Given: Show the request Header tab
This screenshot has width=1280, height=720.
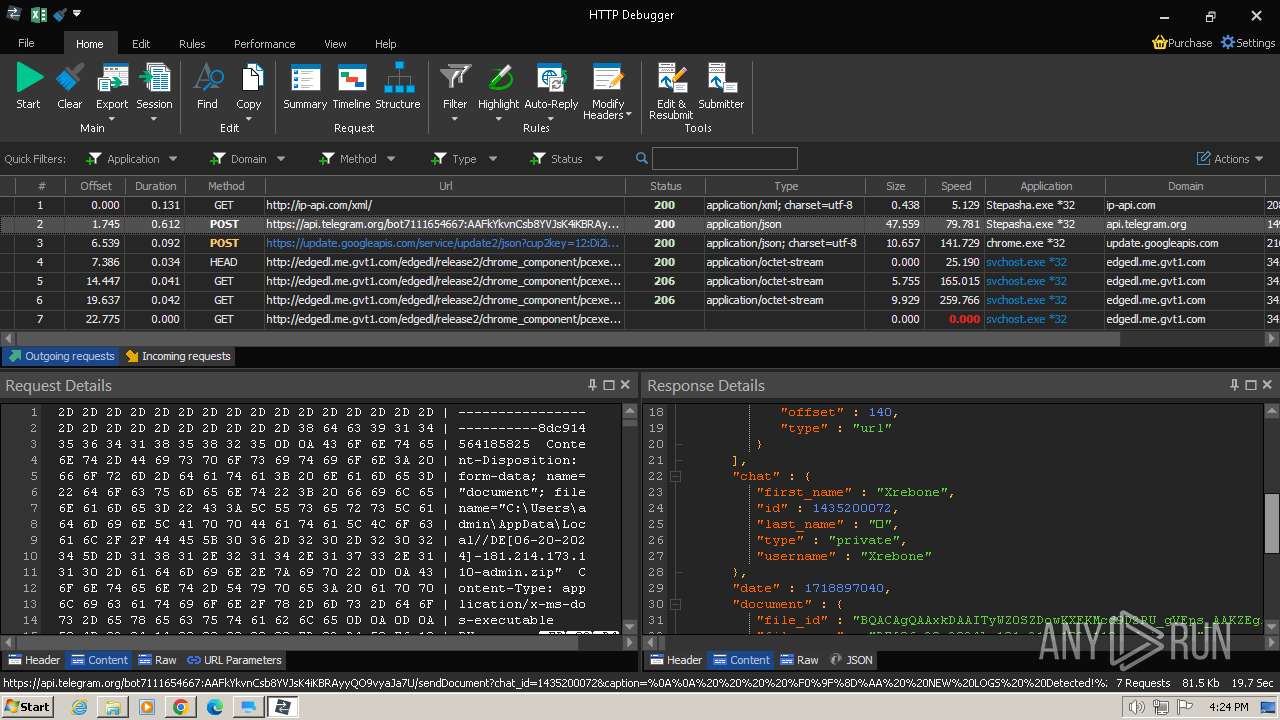Looking at the screenshot, I should click(x=34, y=660).
